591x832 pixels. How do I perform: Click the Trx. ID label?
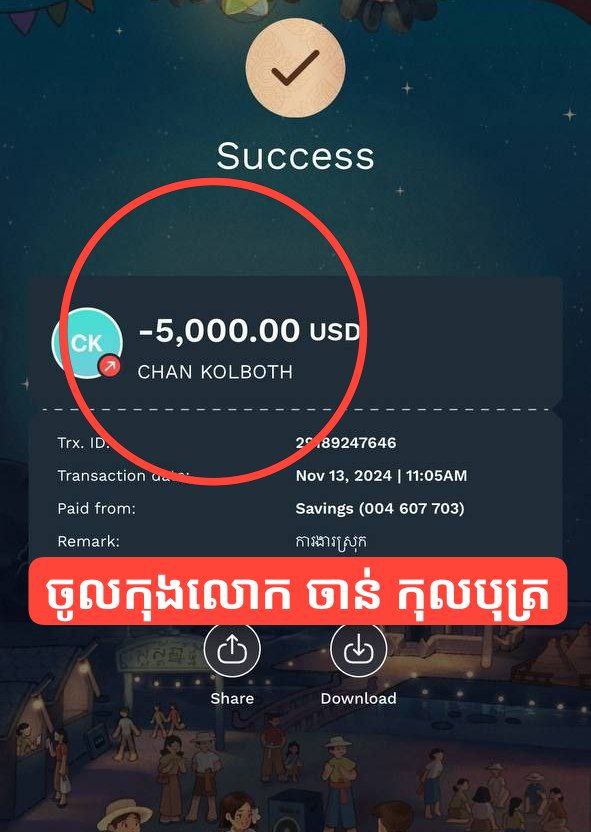tap(83, 443)
